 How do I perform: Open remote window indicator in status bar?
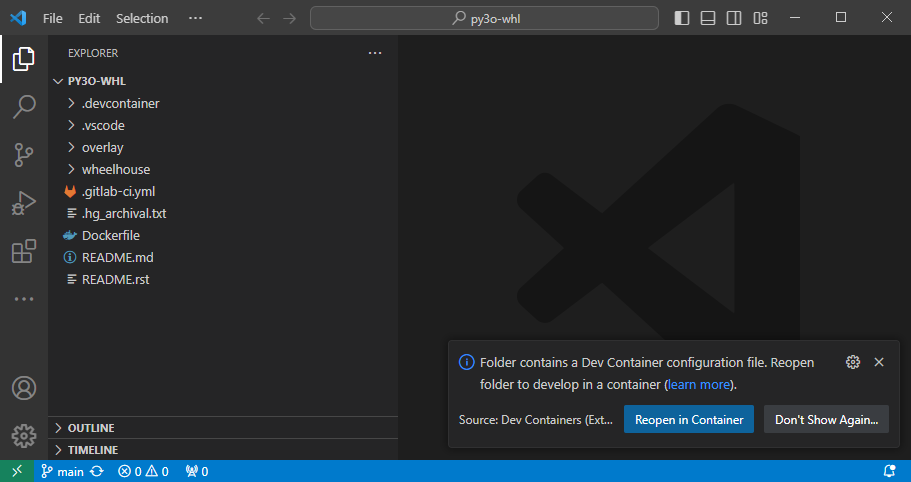click(x=17, y=471)
